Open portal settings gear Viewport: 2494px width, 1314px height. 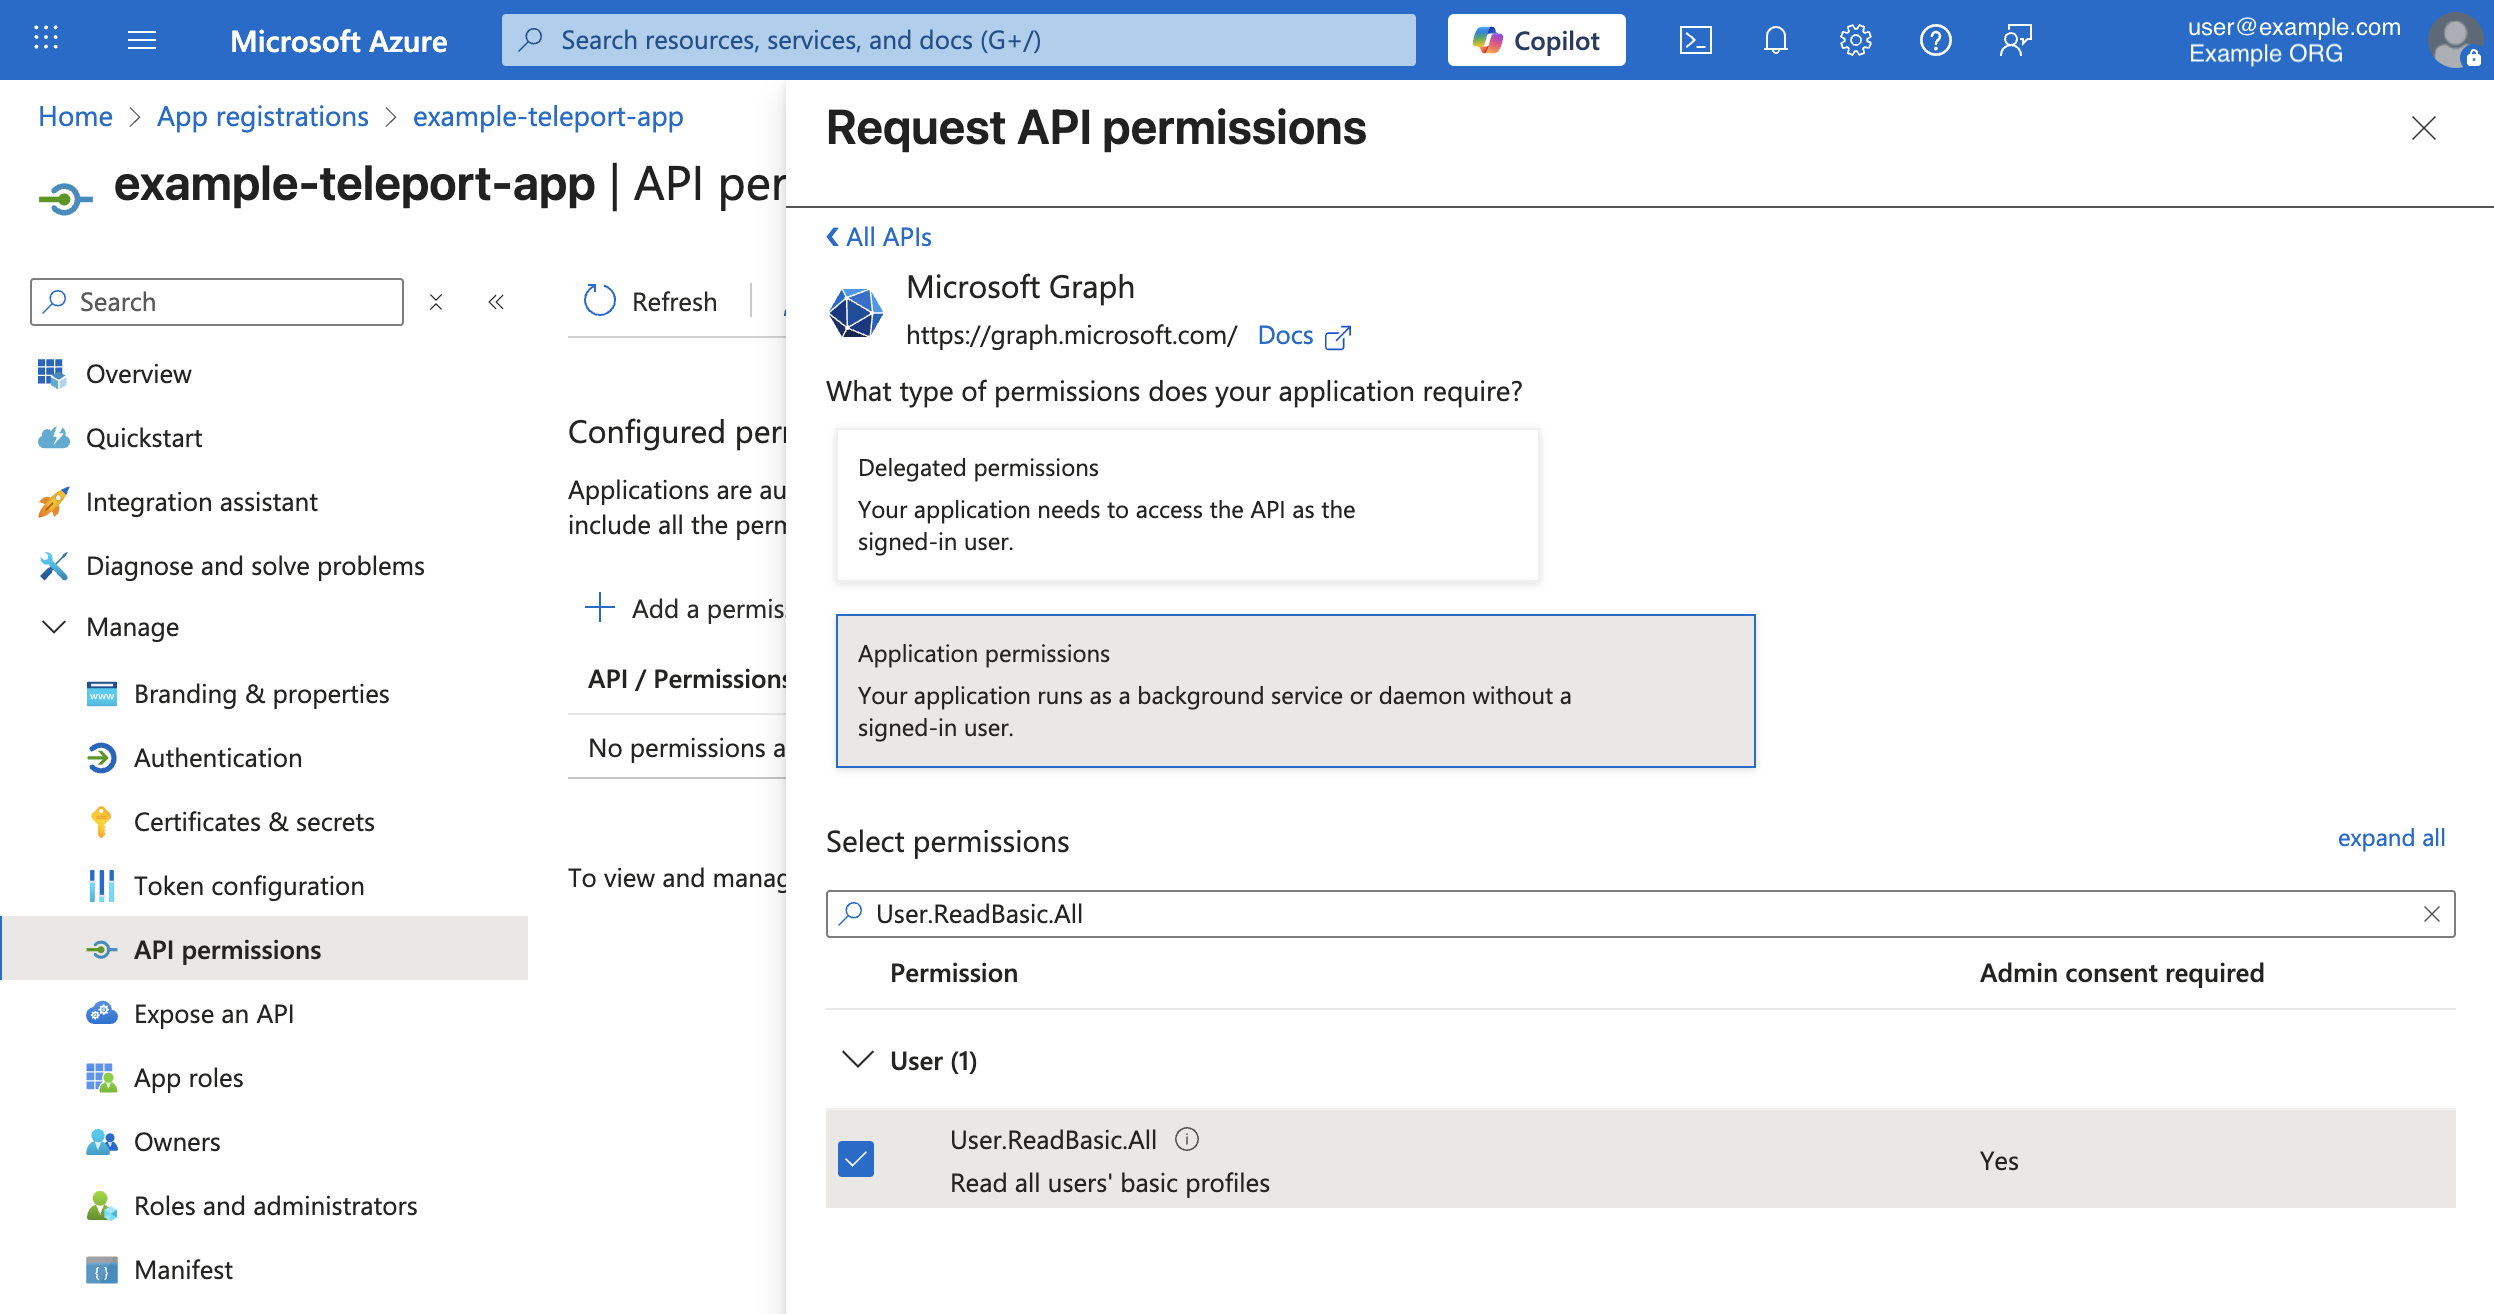coord(1857,40)
